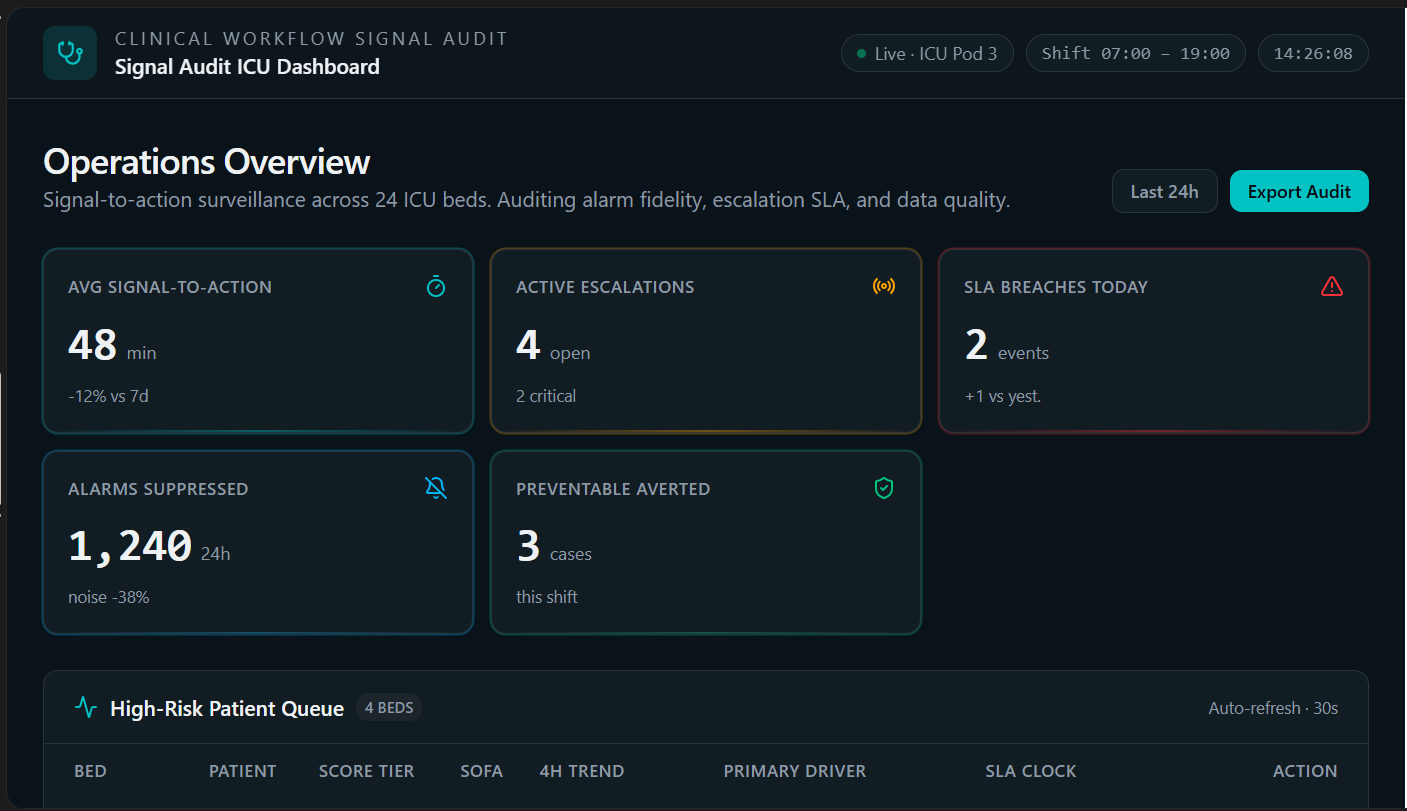Open the Last 24h time range button
Viewport: 1407px width, 811px height.
tap(1165, 191)
